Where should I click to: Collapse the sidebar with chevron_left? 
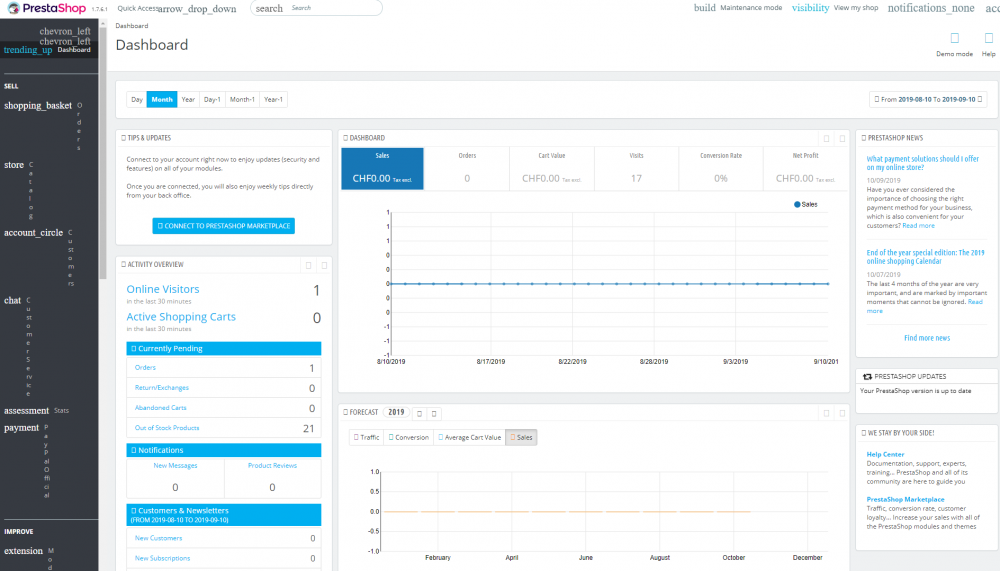click(x=65, y=31)
